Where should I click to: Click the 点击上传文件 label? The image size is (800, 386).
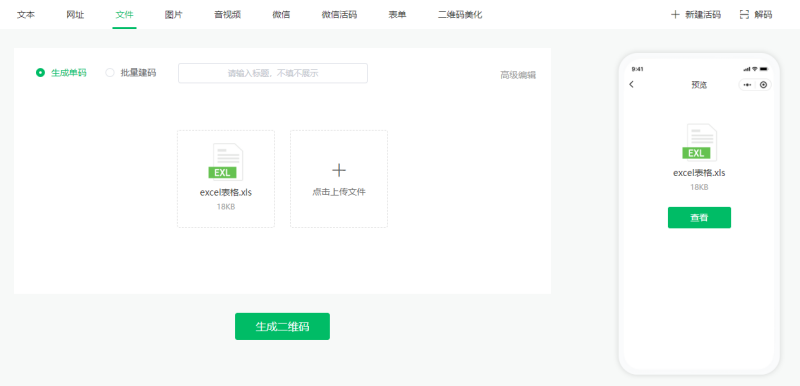339,192
